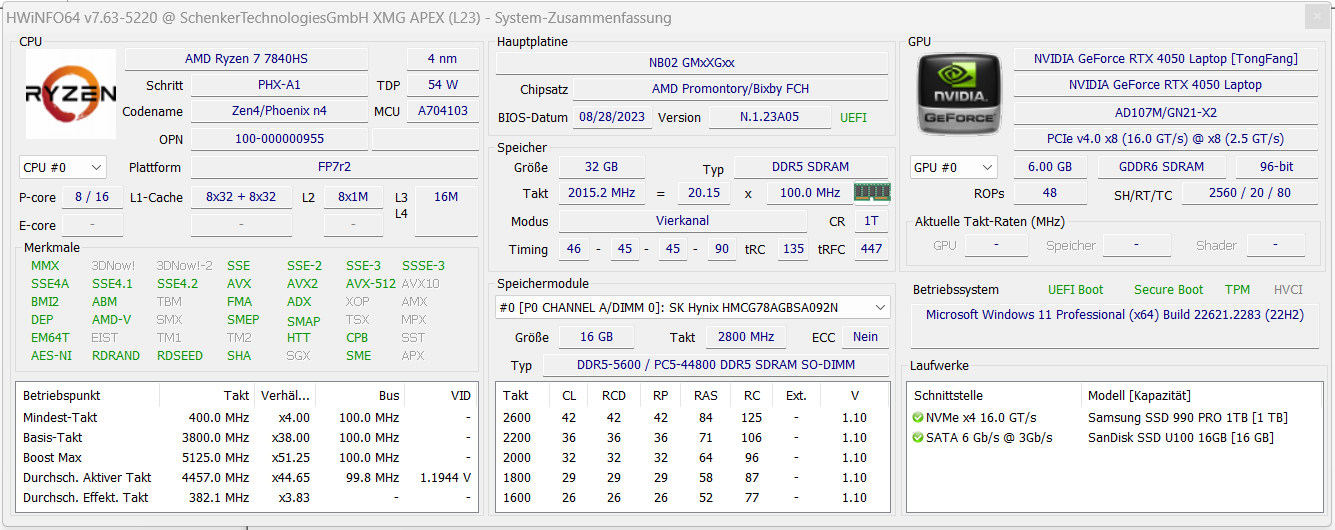Close the System-Zusammenfassung window
The image size is (1335, 530).
[x=1318, y=17]
